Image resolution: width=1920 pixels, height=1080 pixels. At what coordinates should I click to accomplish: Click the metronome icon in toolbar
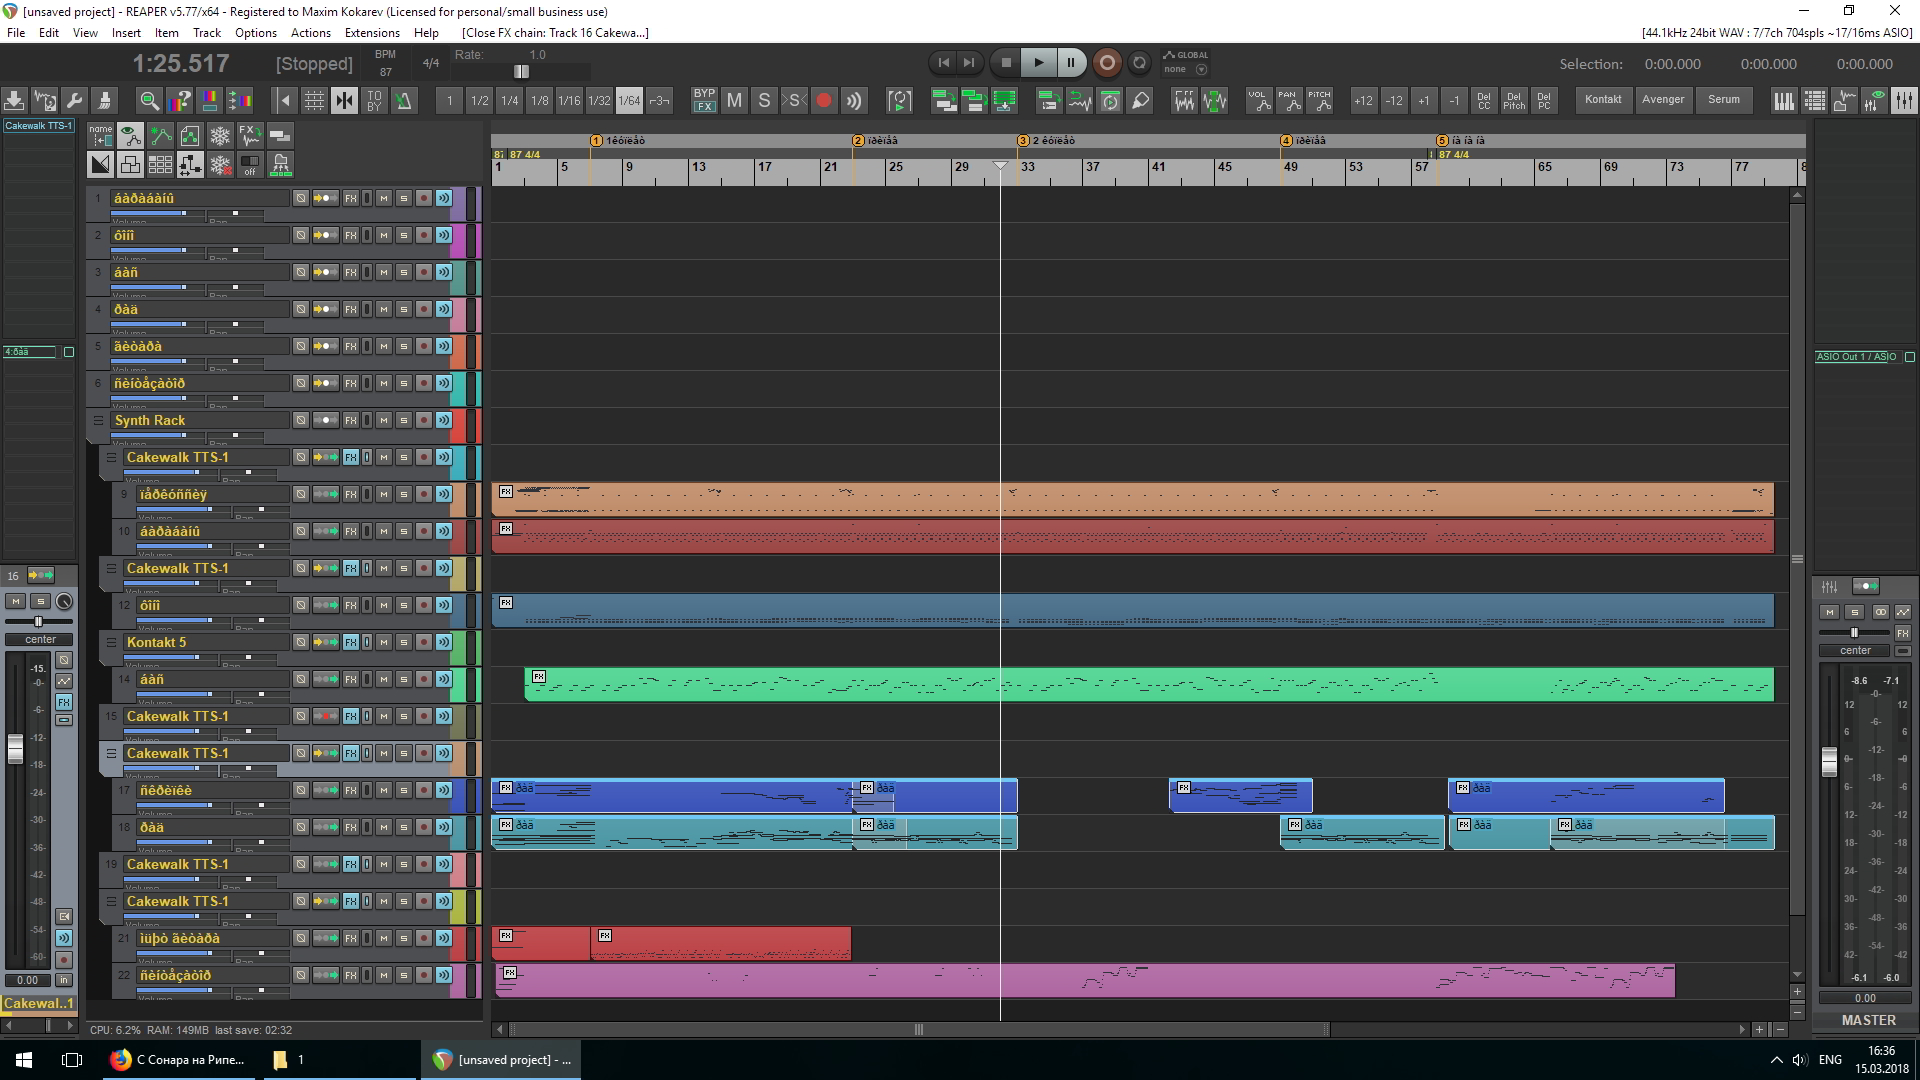click(404, 100)
